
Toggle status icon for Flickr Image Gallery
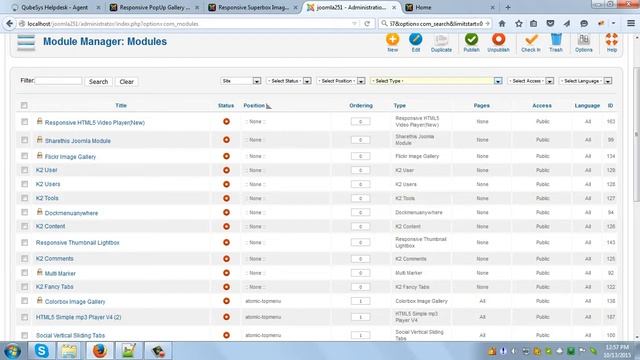coord(226,156)
